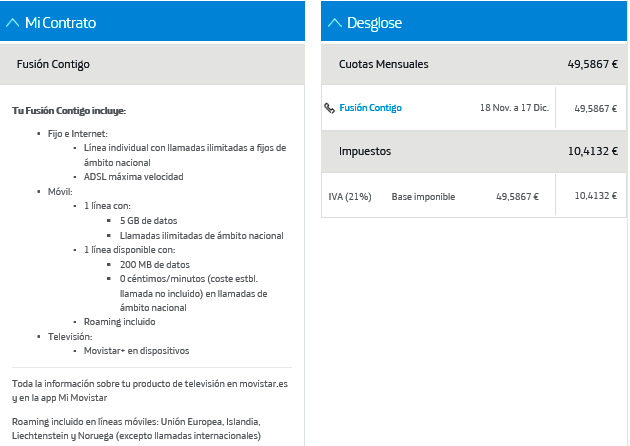Click the Base imponible amount 49,5867 €
The image size is (630, 446).
pos(517,197)
